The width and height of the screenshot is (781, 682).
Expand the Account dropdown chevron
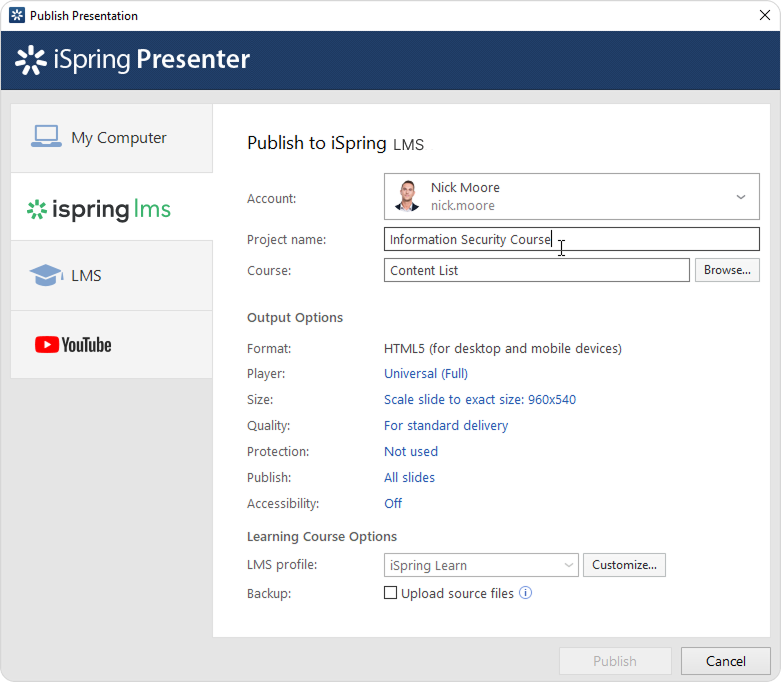(740, 197)
